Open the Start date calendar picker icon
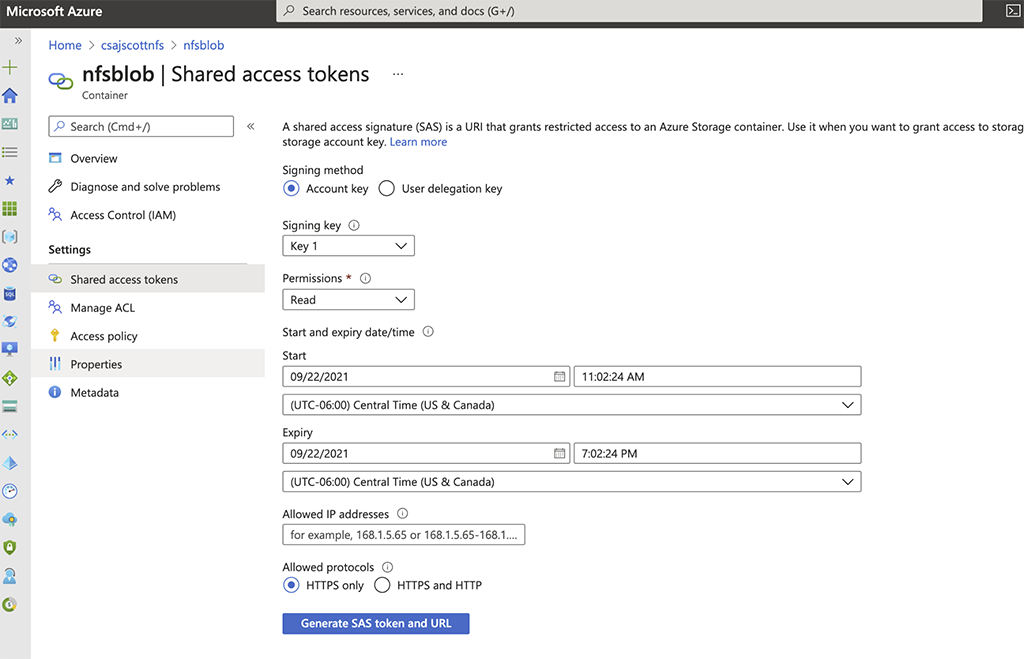Image resolution: width=1024 pixels, height=659 pixels. tap(560, 376)
